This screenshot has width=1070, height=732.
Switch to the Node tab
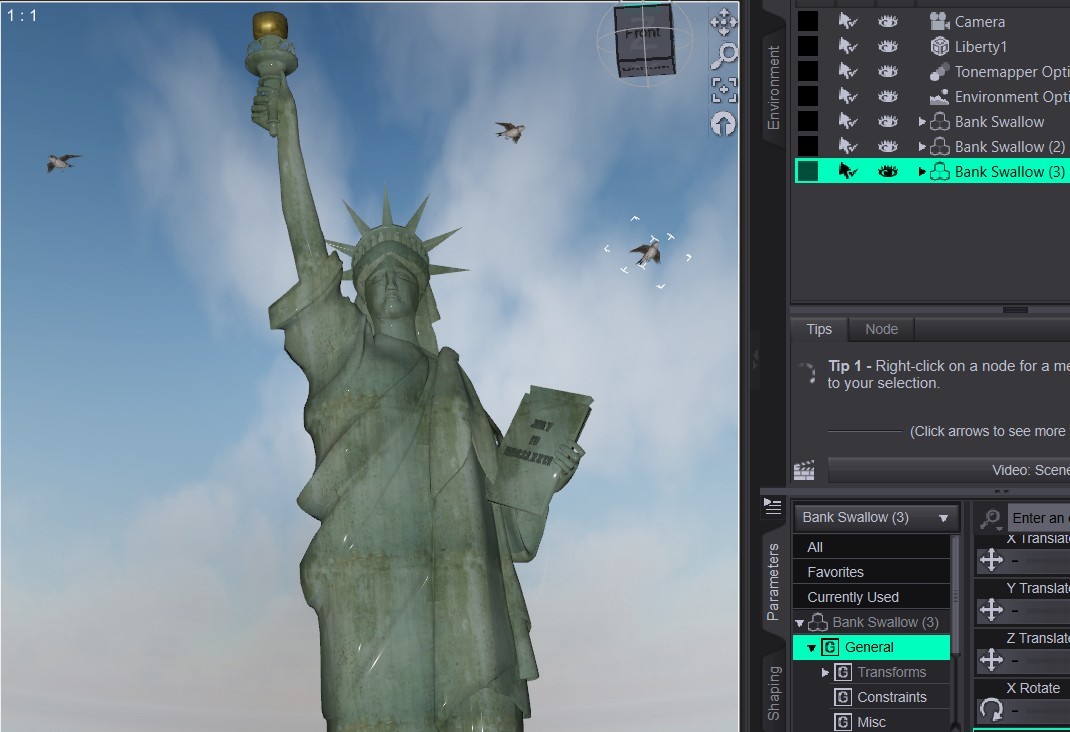coord(881,329)
